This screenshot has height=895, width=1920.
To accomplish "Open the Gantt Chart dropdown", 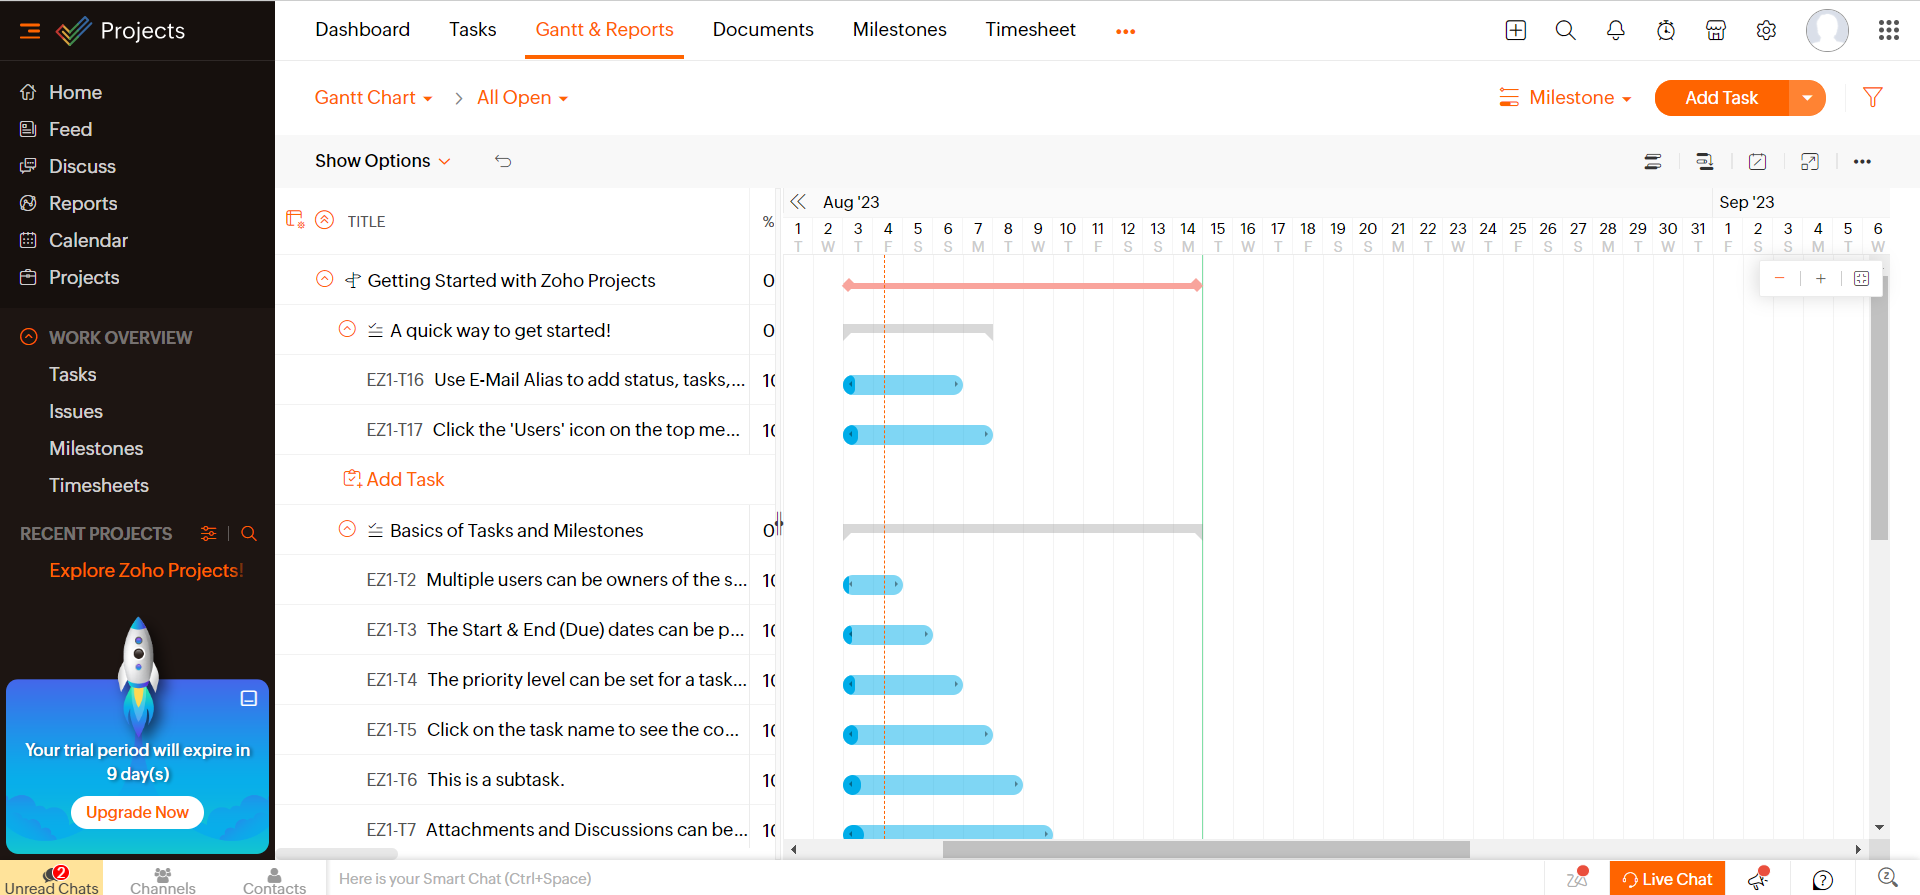I will [373, 98].
